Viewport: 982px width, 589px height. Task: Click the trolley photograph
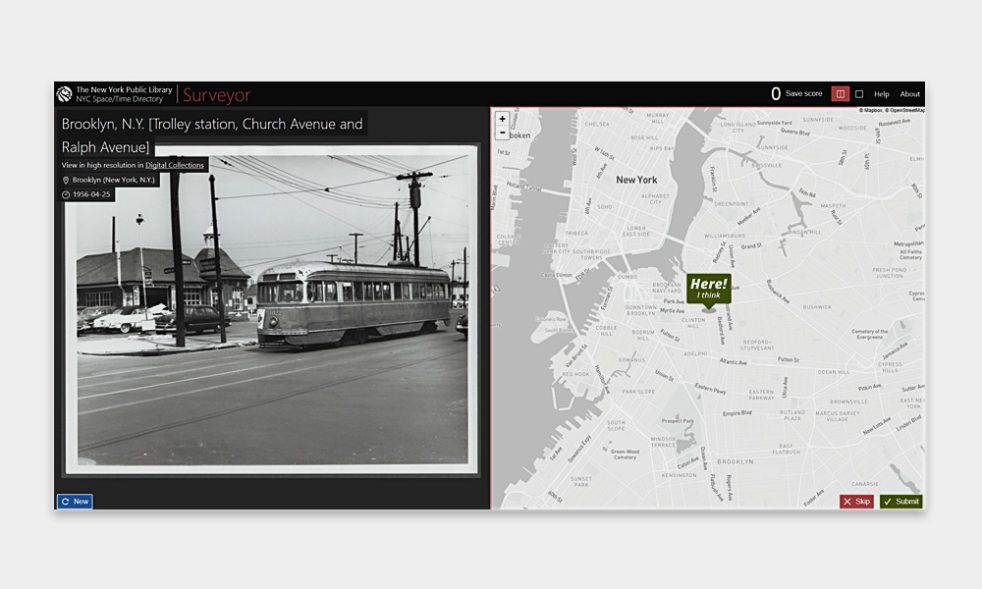click(x=272, y=310)
